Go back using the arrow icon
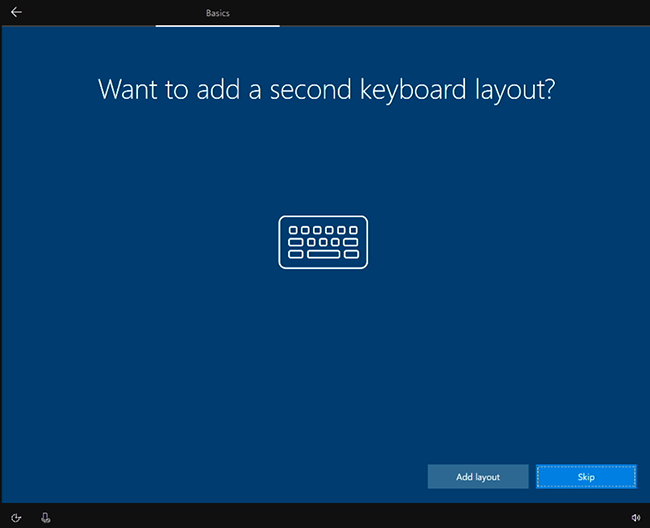Viewport: 650px width, 528px height. click(16, 12)
